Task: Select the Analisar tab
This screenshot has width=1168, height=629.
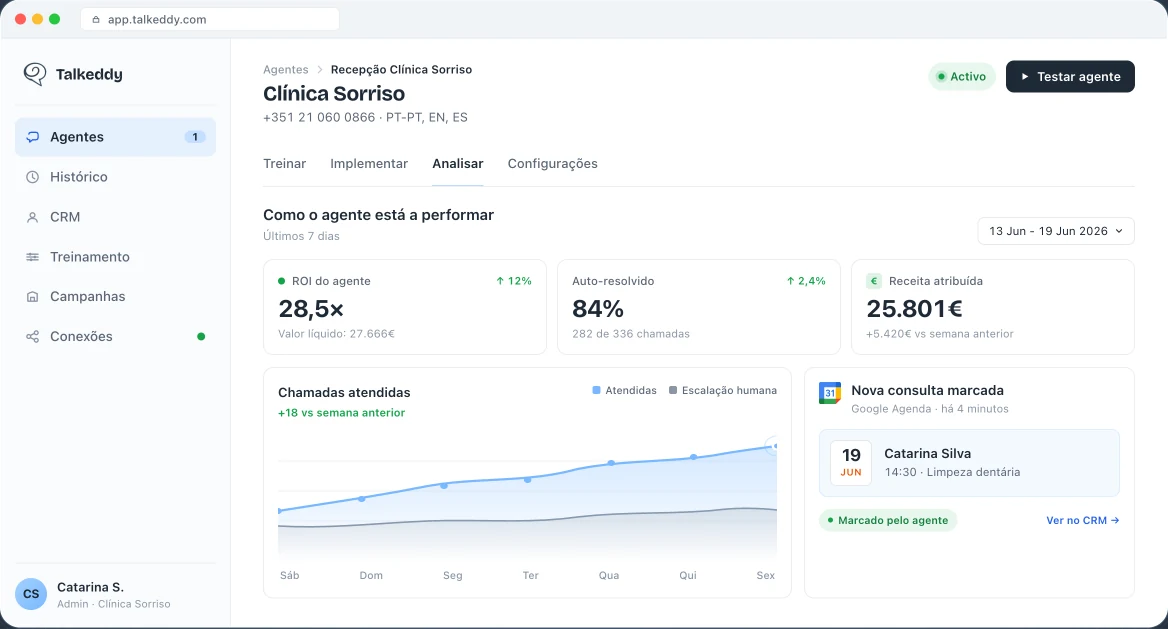Action: [x=457, y=164]
